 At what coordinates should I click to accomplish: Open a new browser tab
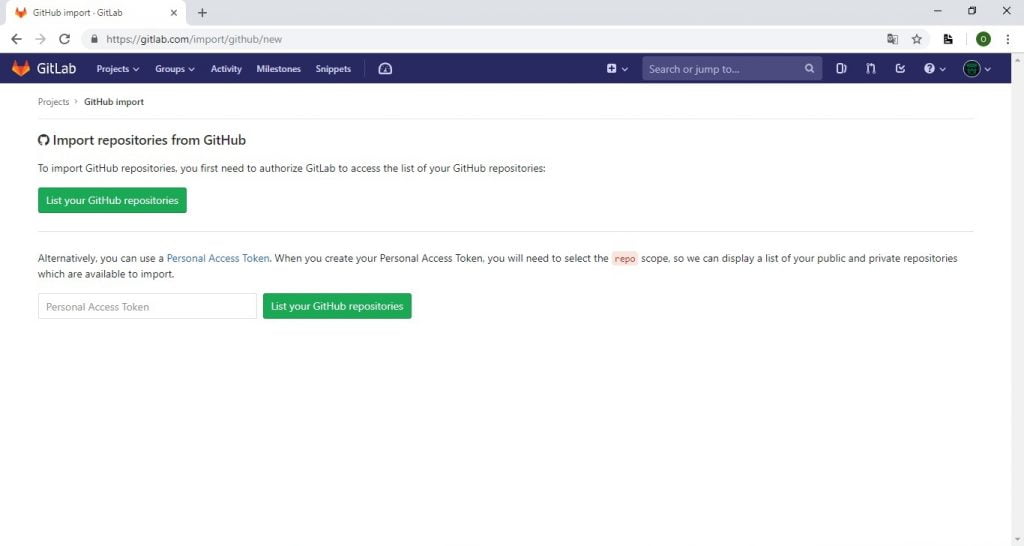point(202,12)
